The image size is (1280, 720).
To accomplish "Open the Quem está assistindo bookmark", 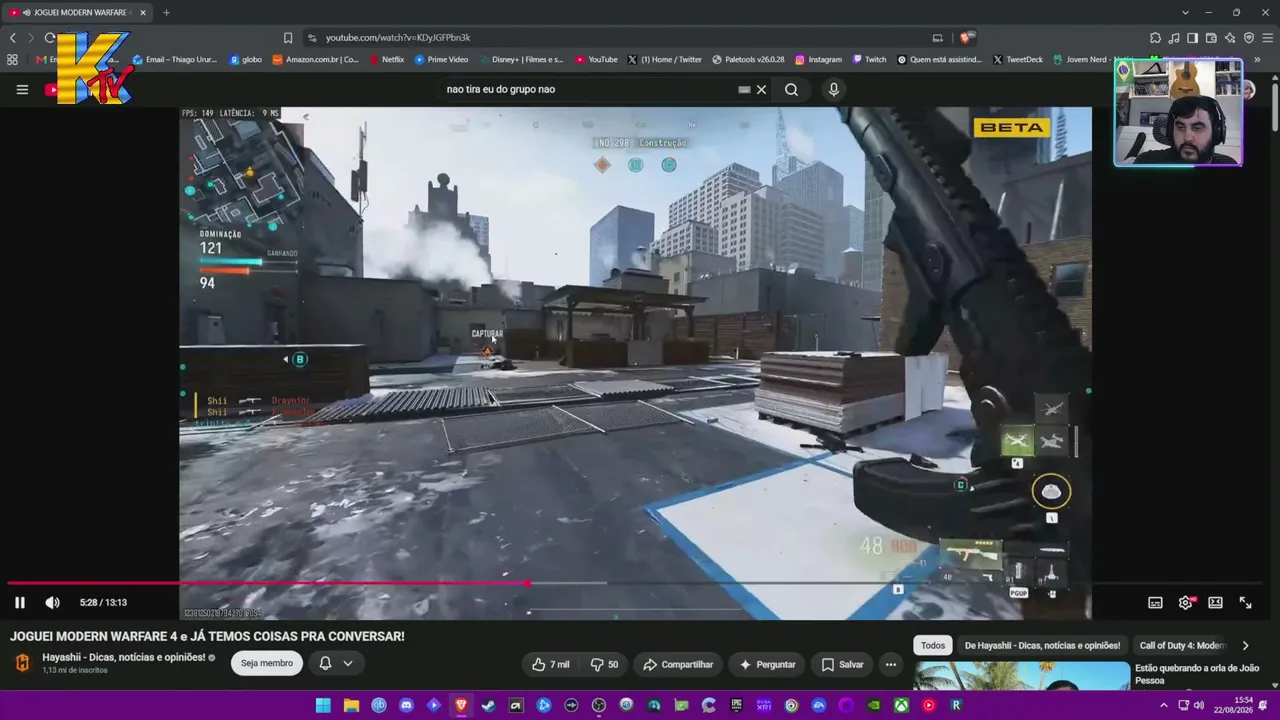I will coord(939,59).
